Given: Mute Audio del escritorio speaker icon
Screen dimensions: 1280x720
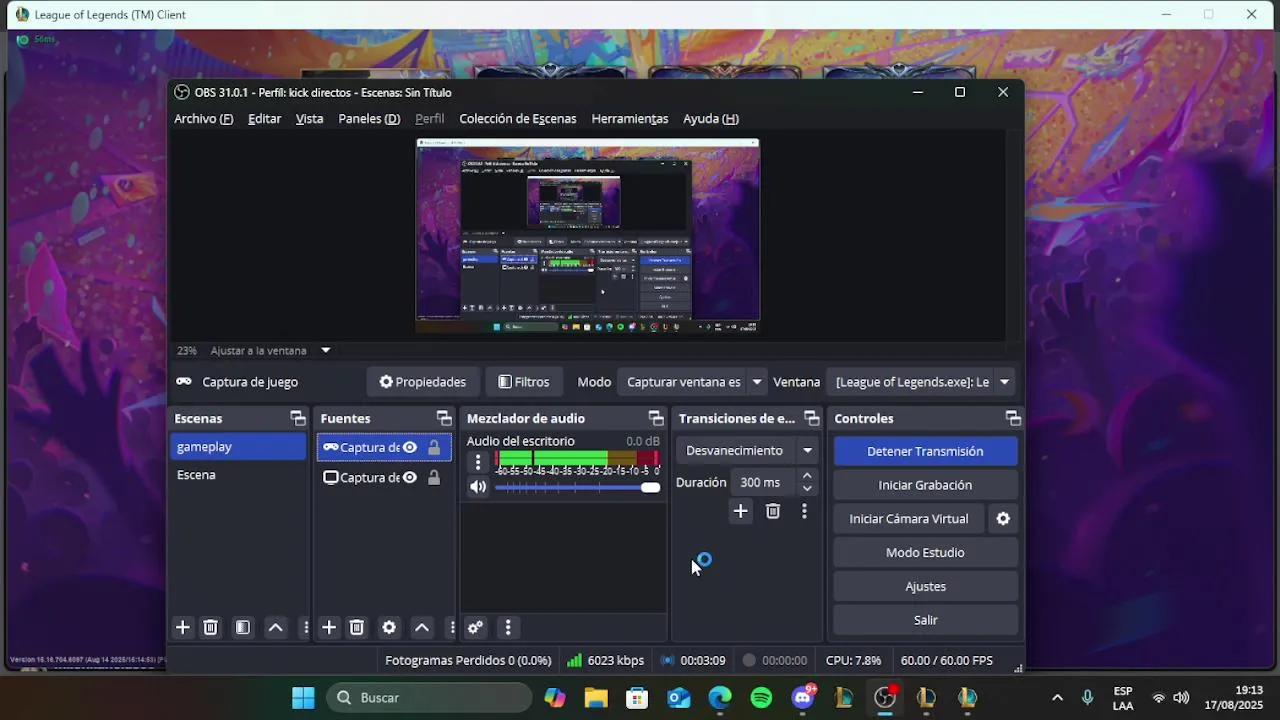Looking at the screenshot, I should (x=478, y=487).
